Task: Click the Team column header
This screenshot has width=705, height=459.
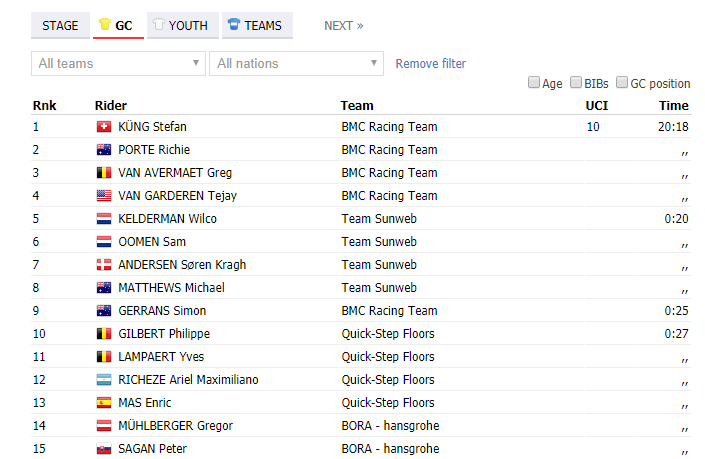Action: [x=357, y=106]
